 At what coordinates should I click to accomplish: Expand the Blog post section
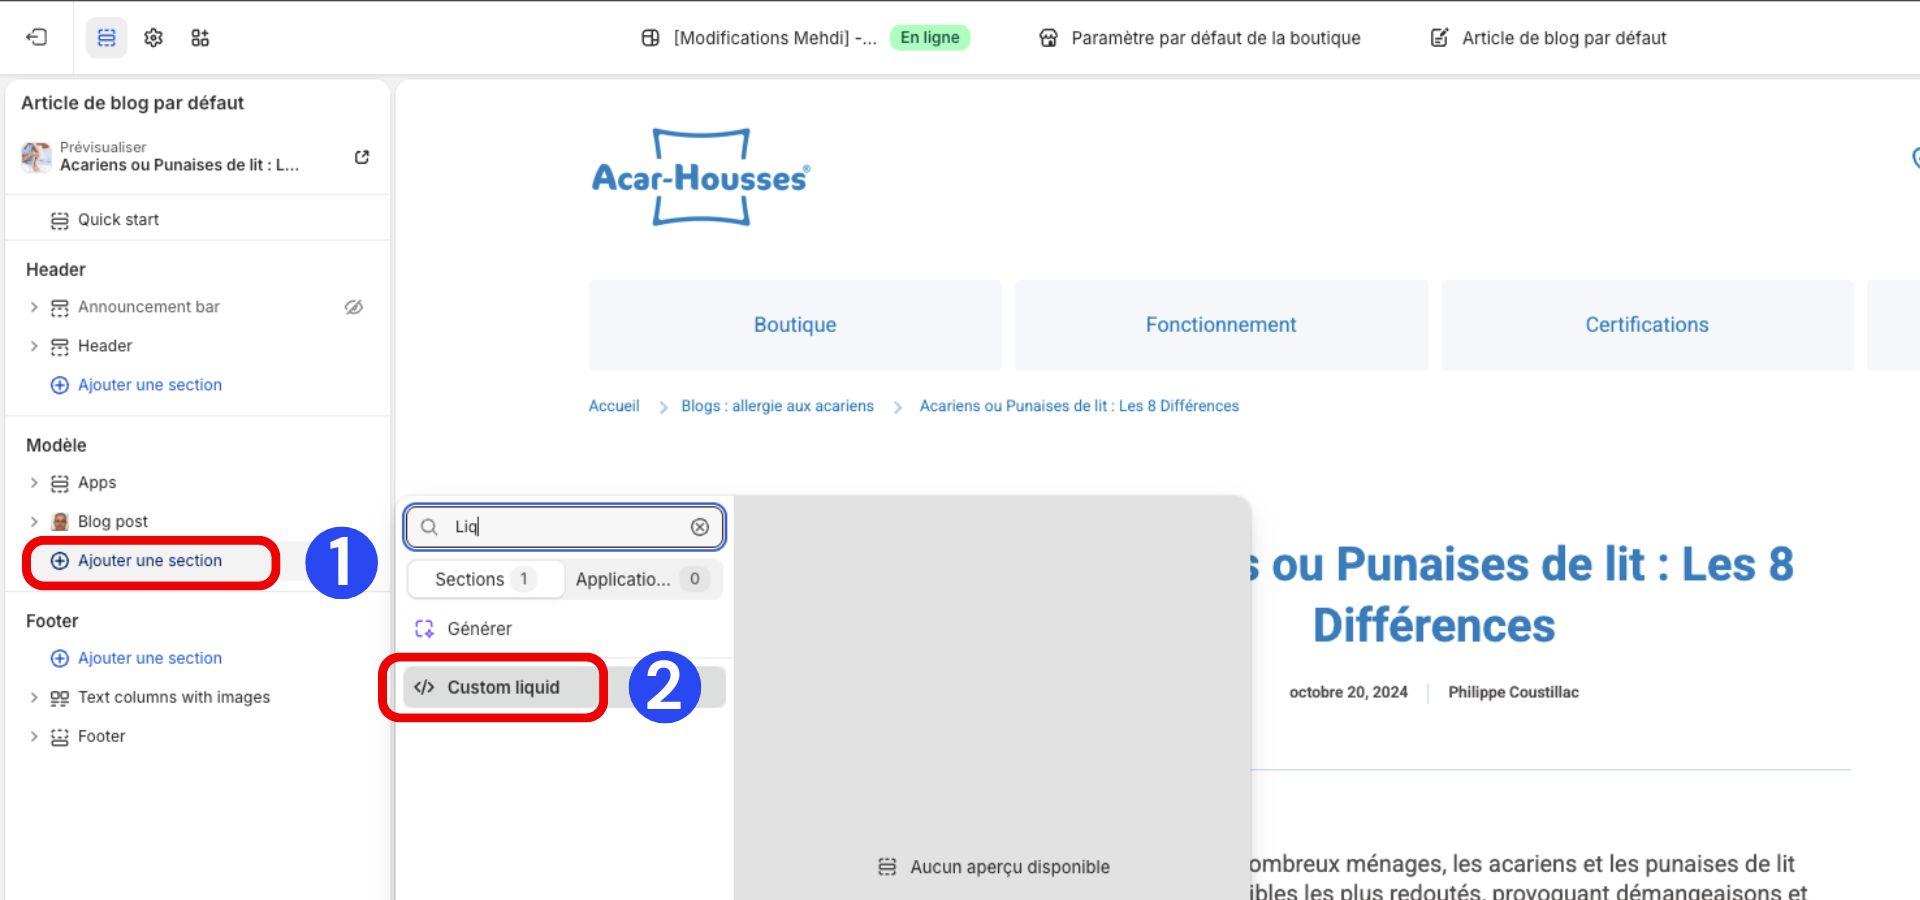pyautogui.click(x=34, y=521)
